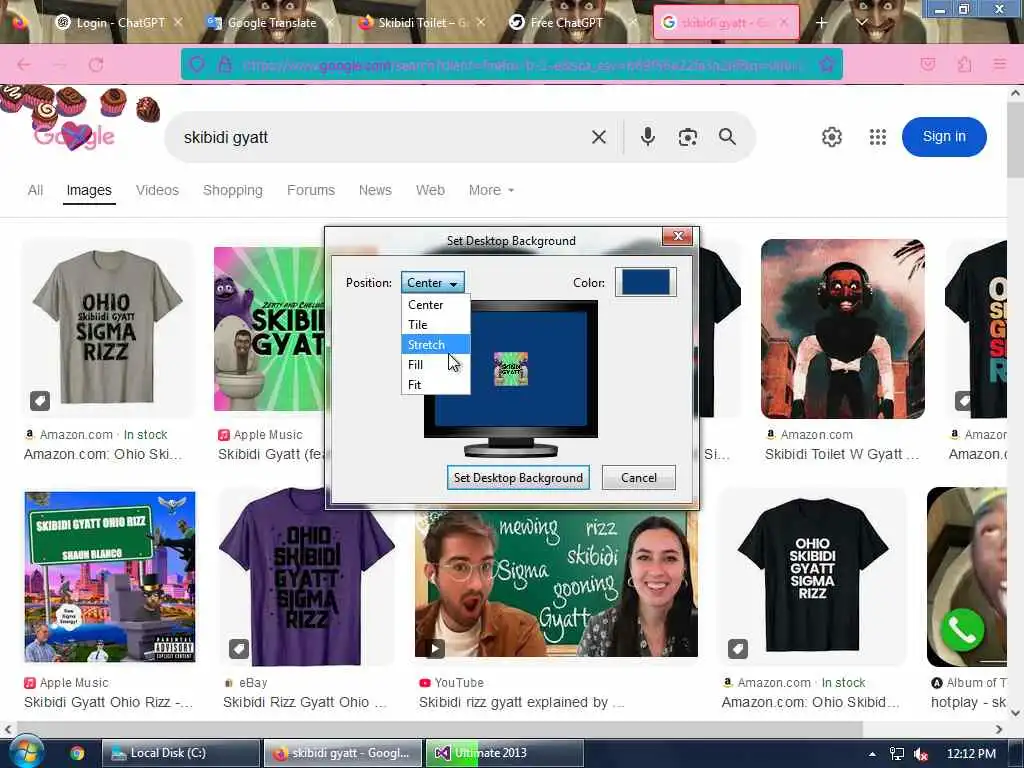
Task: Open the Skibidi Rizz Gyatt Ohio eBay link
Action: point(305,702)
